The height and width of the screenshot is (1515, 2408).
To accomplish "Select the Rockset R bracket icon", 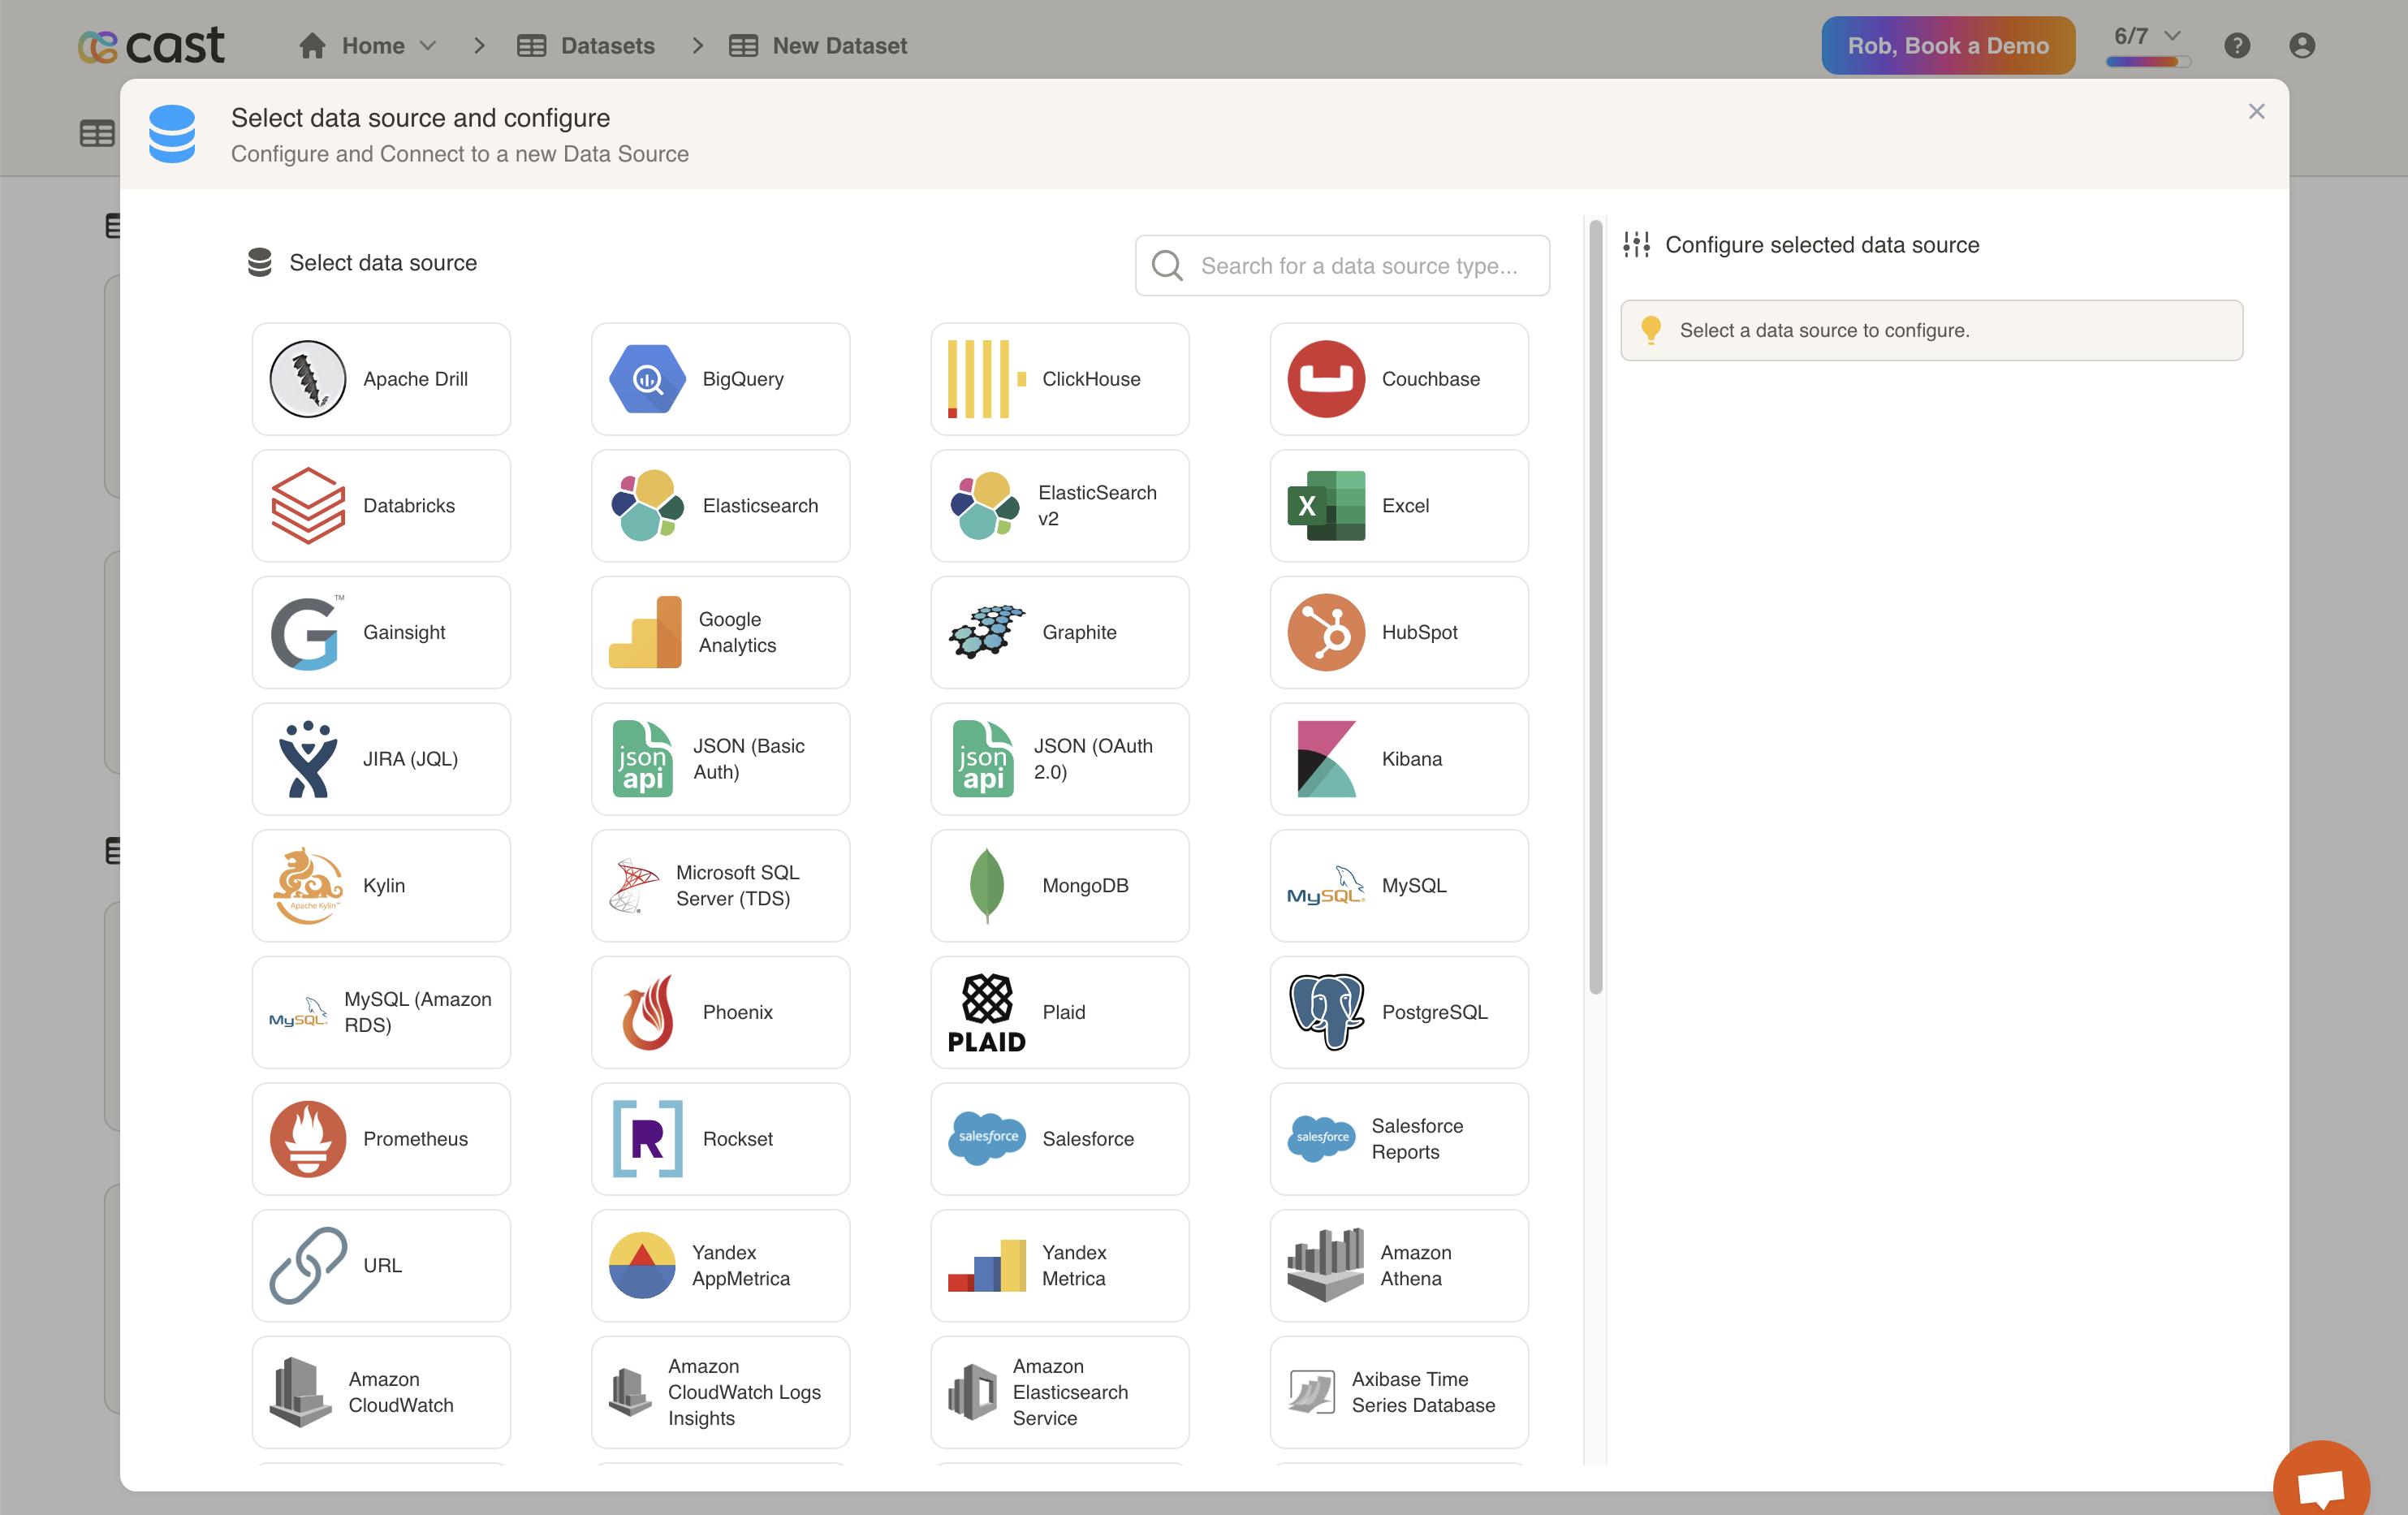I will 647,1139.
